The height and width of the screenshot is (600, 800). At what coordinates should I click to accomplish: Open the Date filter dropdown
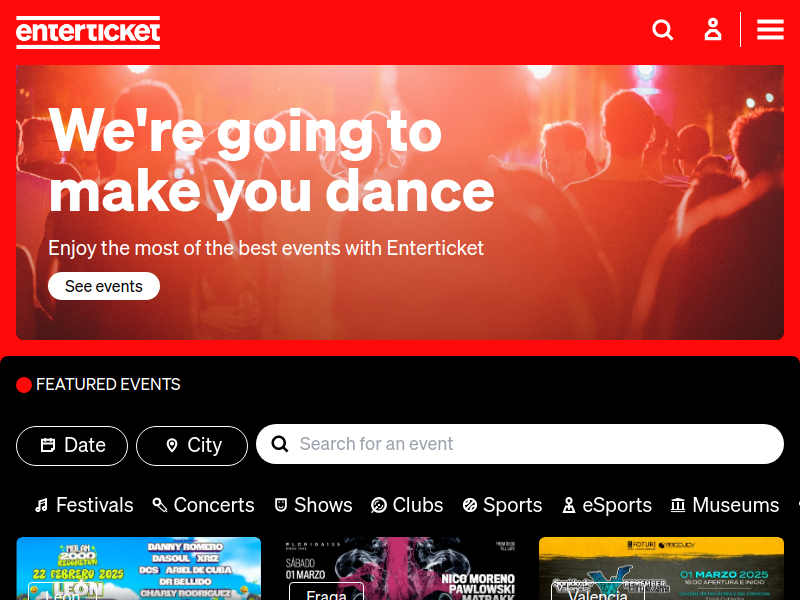point(72,446)
